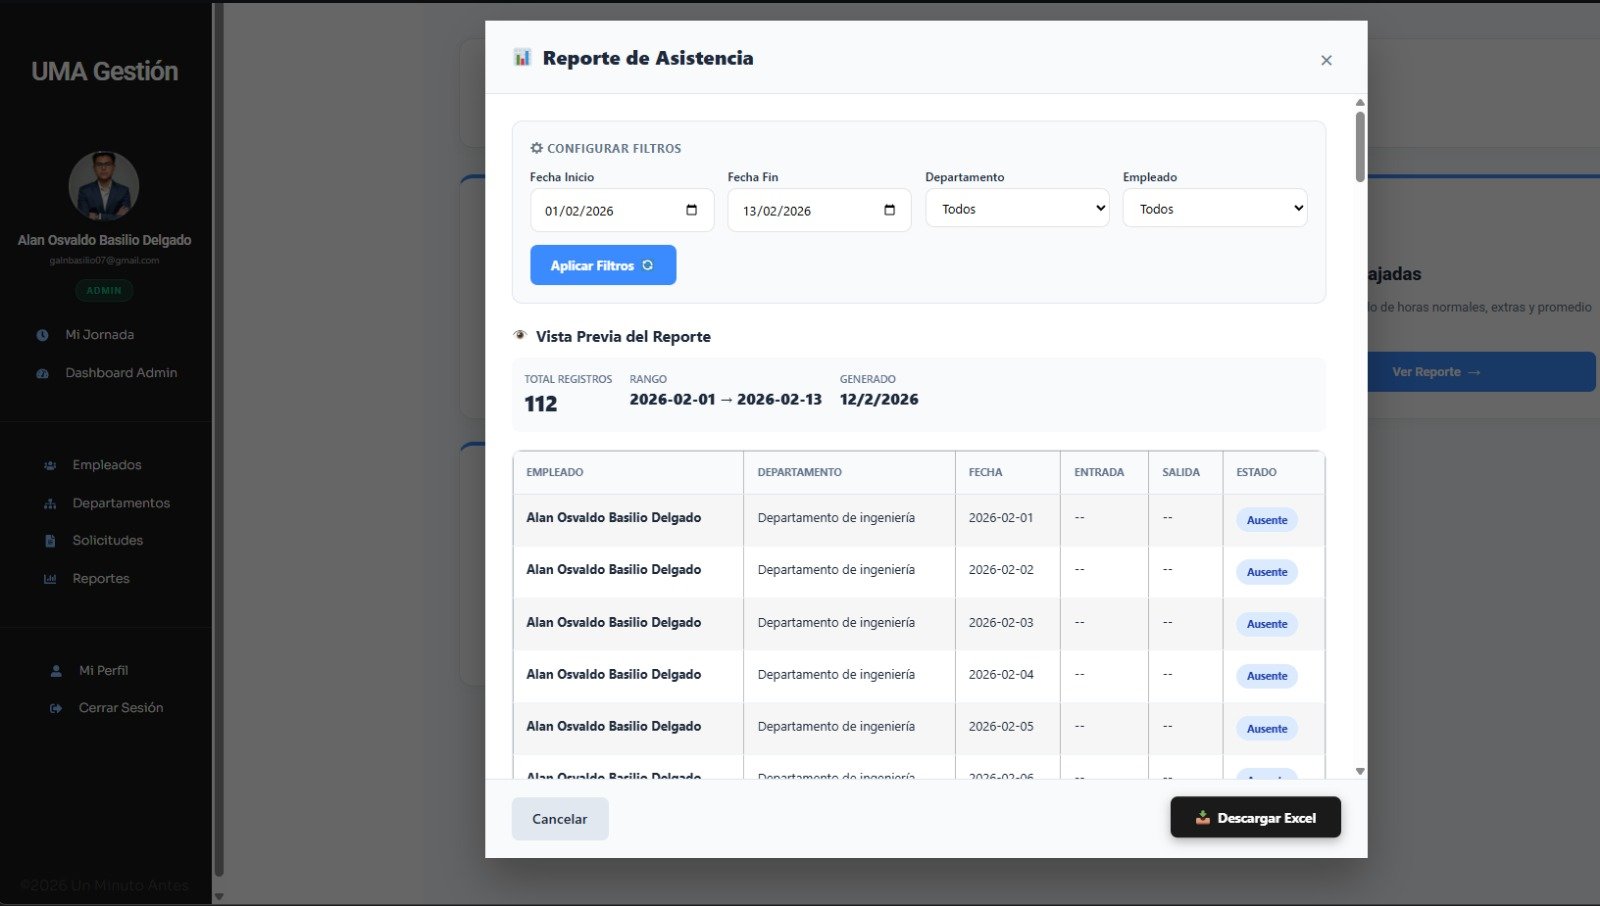The image size is (1600, 906).
Task: Open calendar picker for Fecha Inicio
Action: [691, 210]
